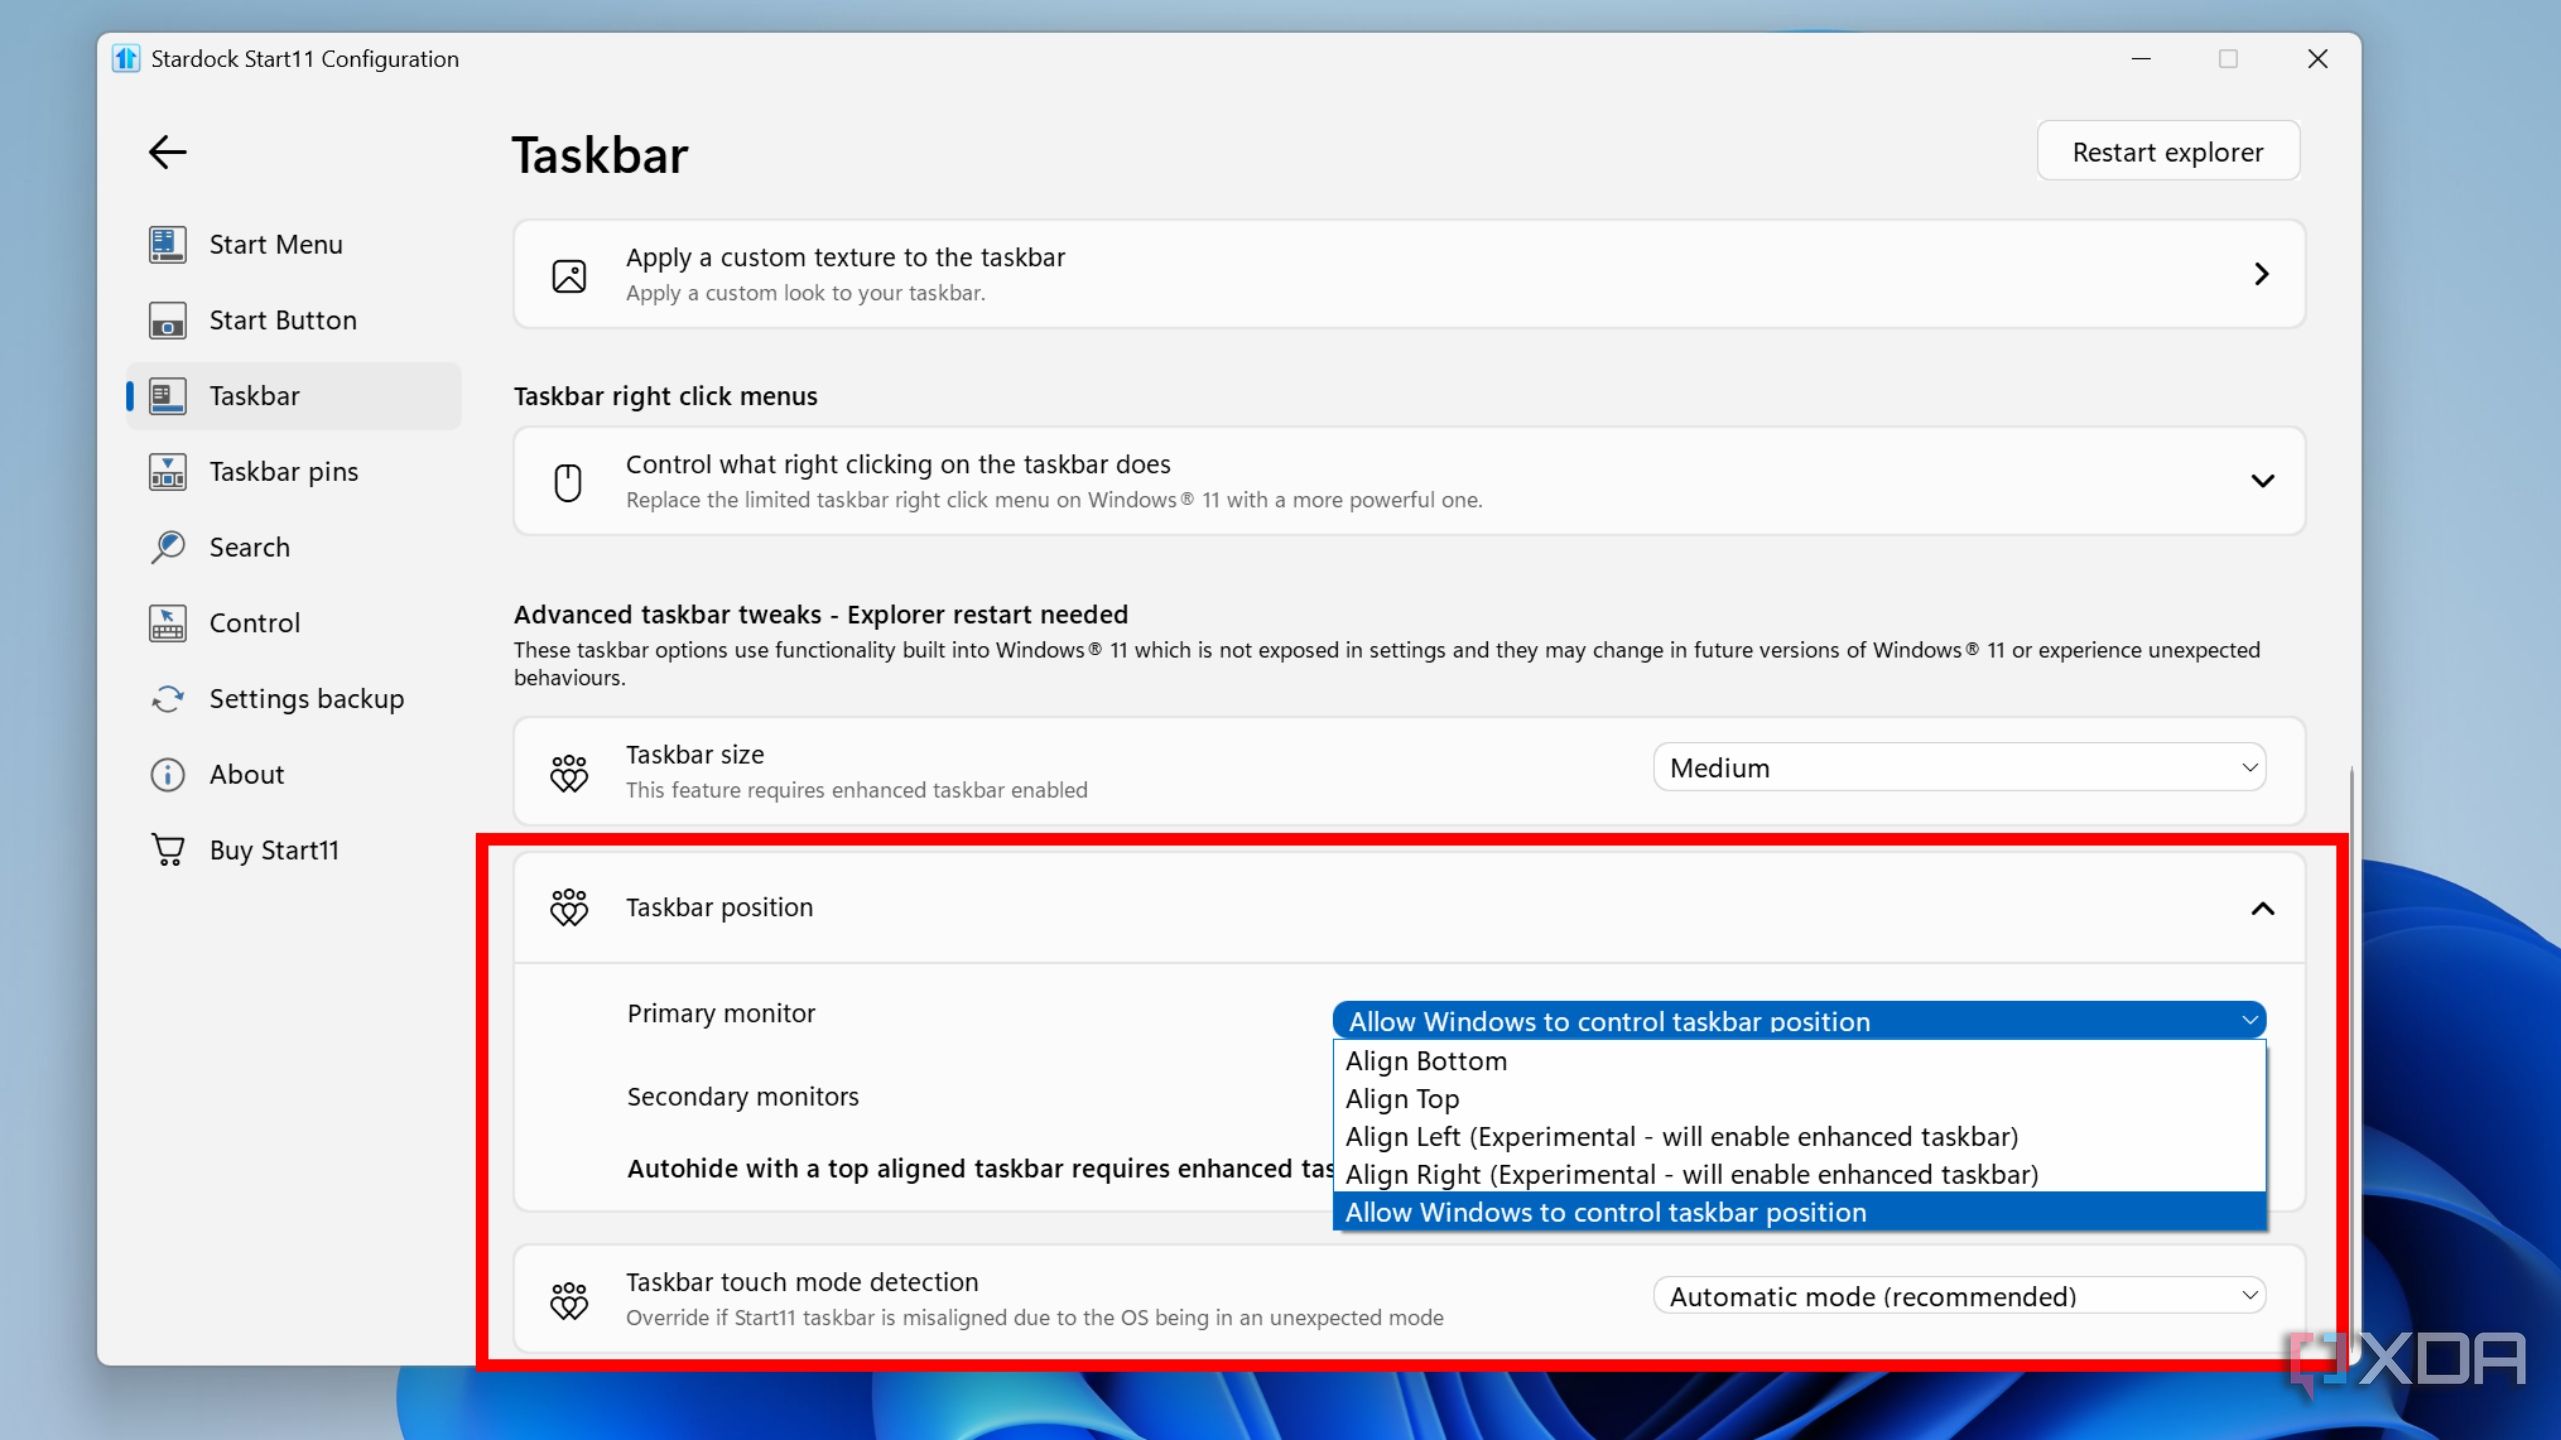
Task: Click the Taskbar position hearts icon
Action: pos(569,907)
